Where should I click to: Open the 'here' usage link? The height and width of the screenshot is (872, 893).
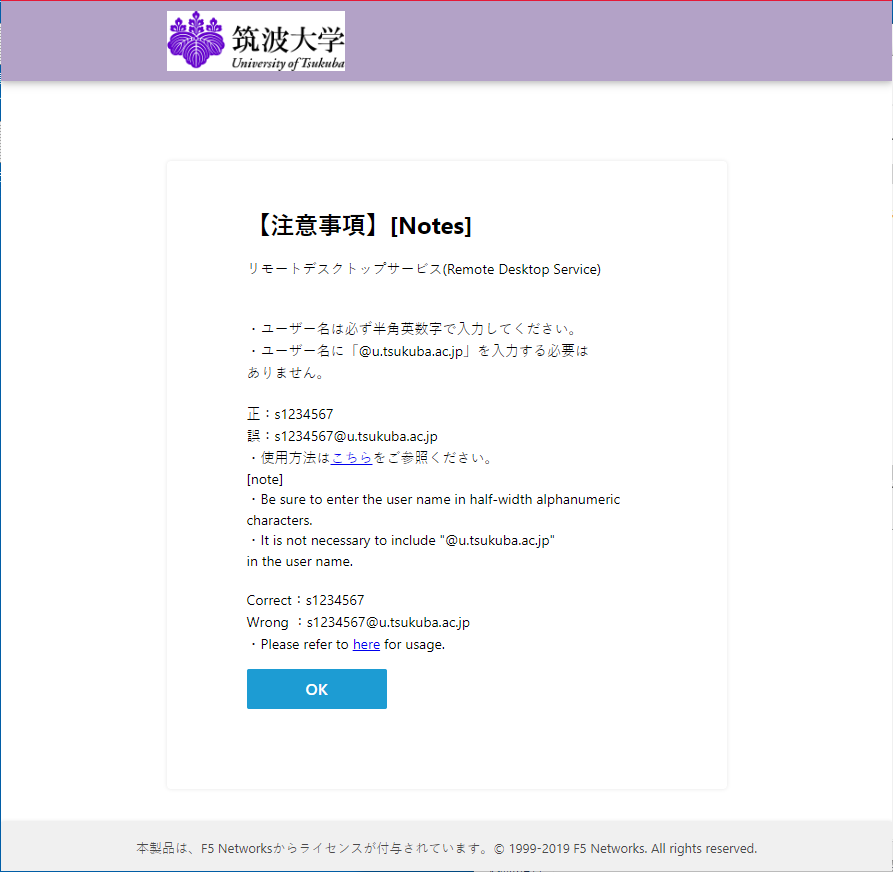(366, 645)
